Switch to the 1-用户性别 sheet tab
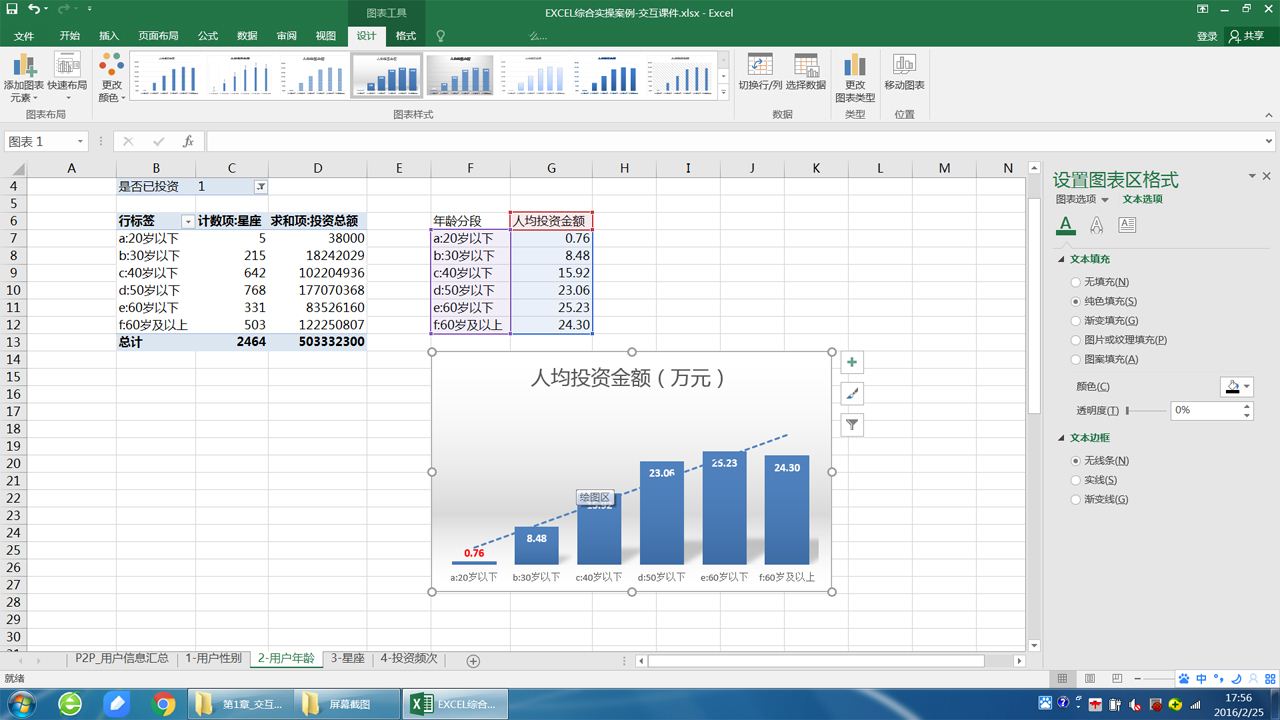Screen dimensions: 1280x720 [x=213, y=659]
